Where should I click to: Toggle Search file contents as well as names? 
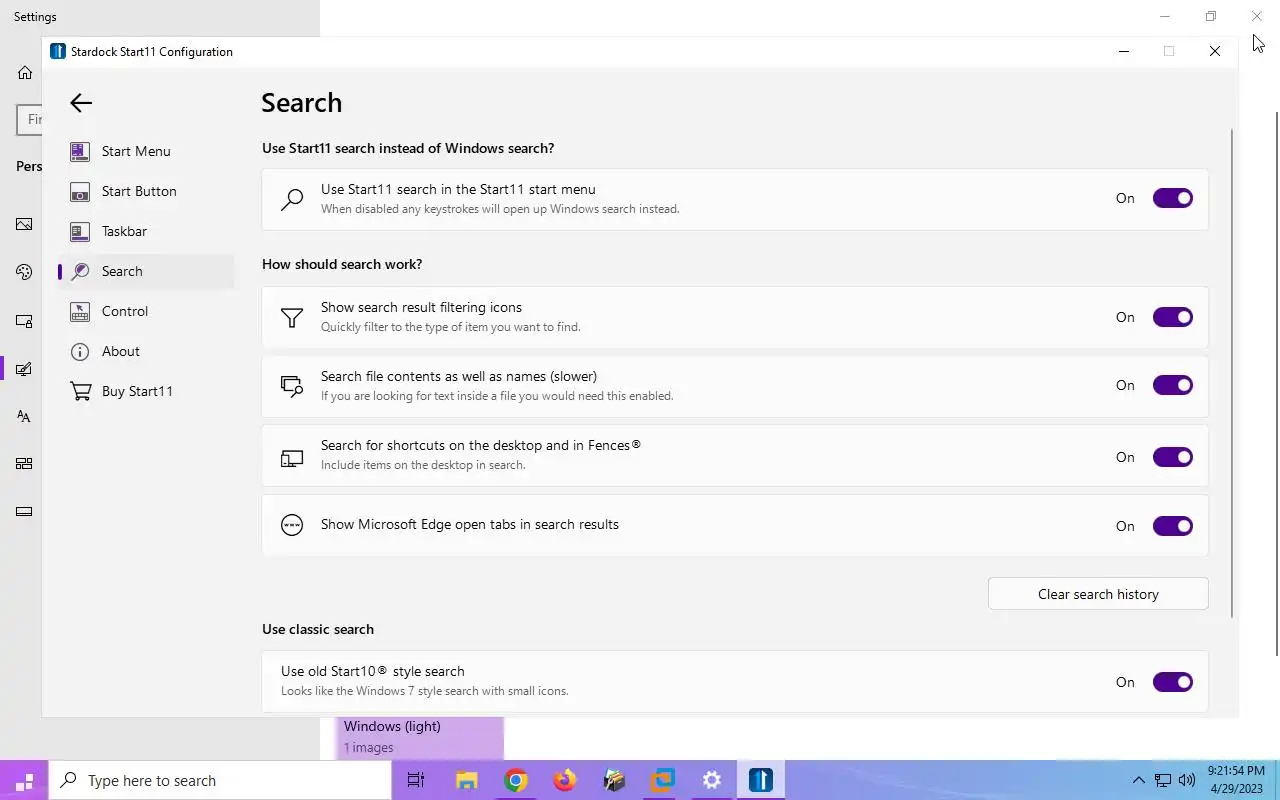point(1173,385)
